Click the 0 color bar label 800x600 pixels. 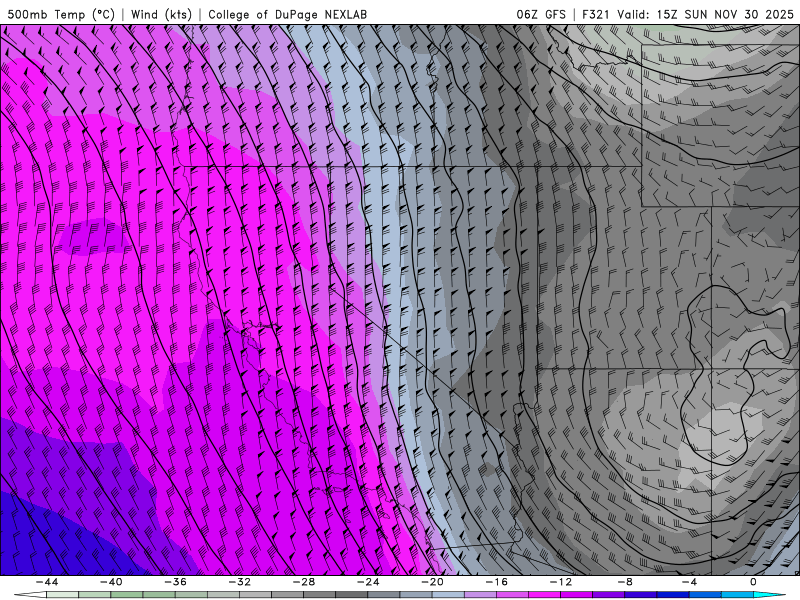click(754, 582)
